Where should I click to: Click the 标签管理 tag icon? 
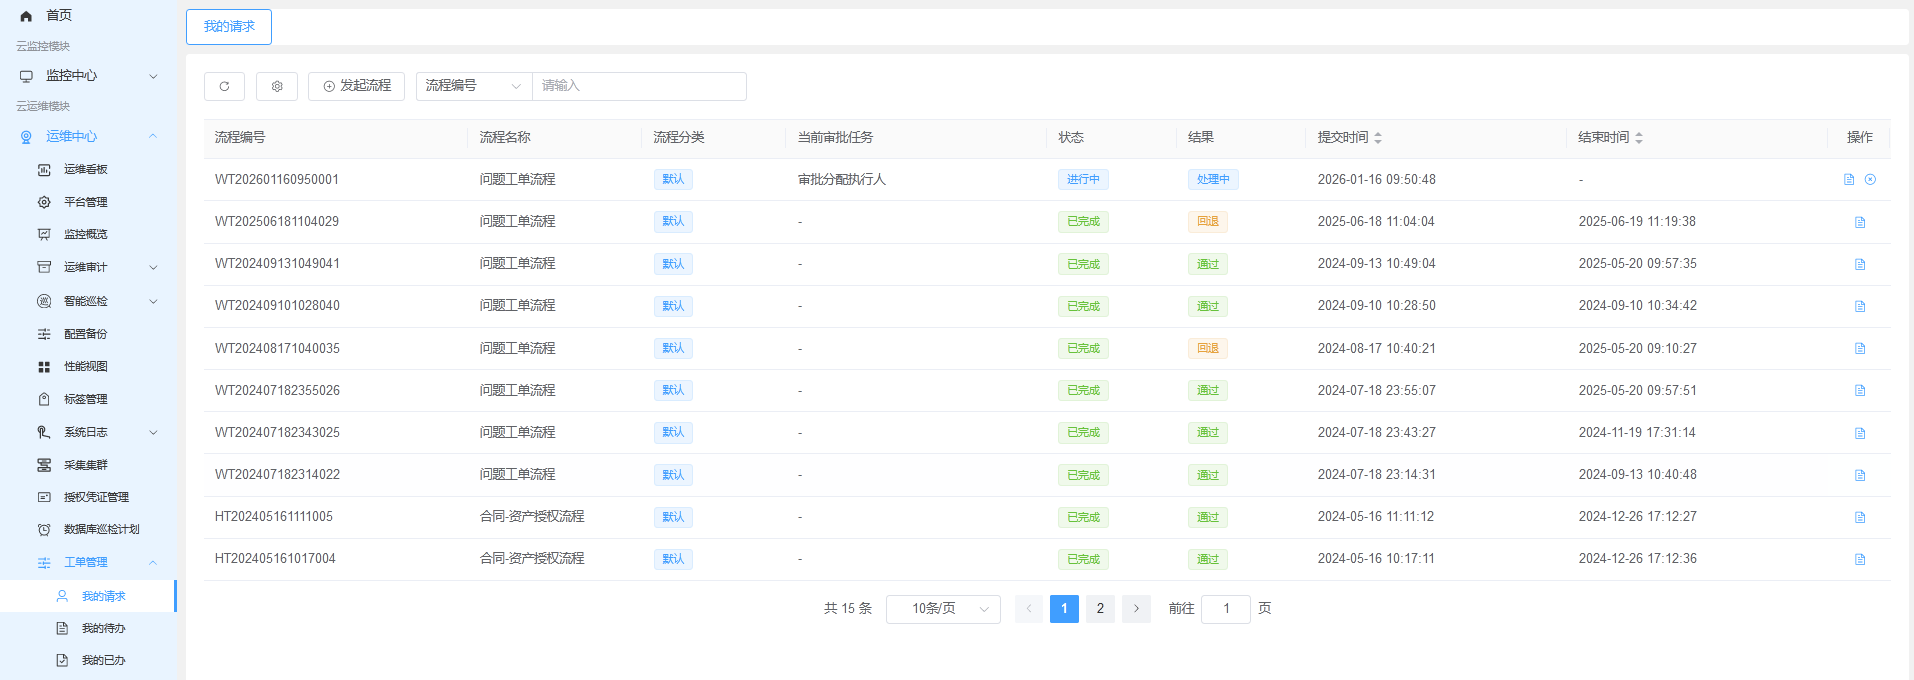[44, 399]
